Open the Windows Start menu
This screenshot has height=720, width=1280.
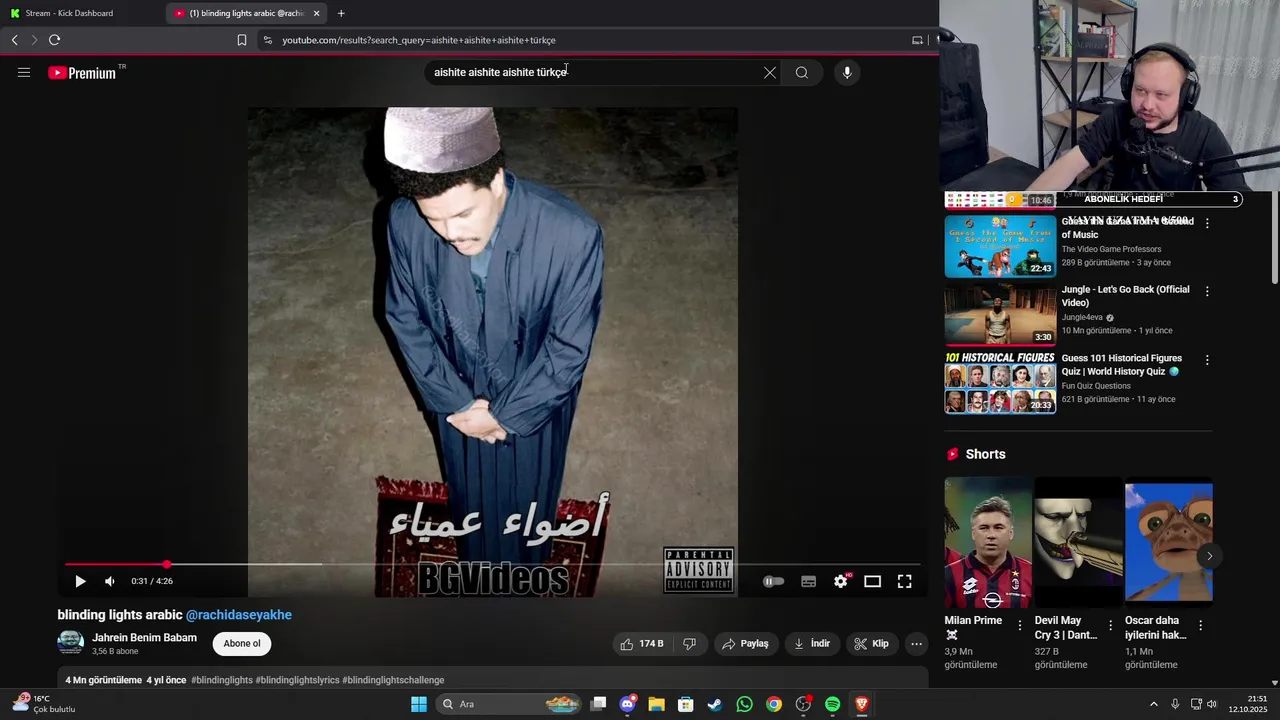coord(419,704)
